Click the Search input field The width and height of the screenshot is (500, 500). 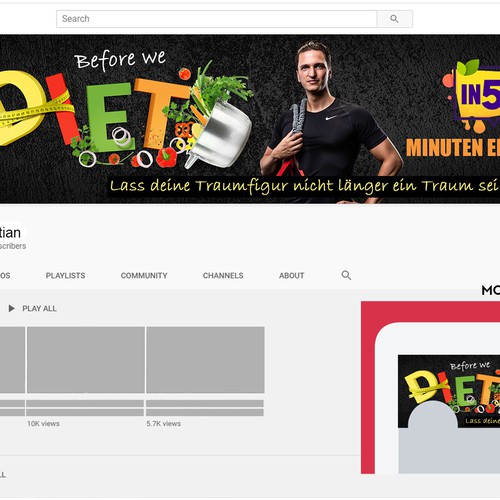click(217, 19)
